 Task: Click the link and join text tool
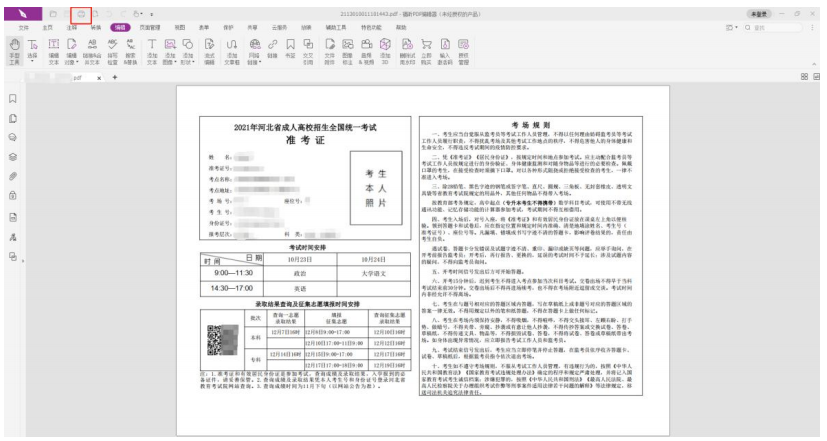pyautogui.click(x=92, y=52)
